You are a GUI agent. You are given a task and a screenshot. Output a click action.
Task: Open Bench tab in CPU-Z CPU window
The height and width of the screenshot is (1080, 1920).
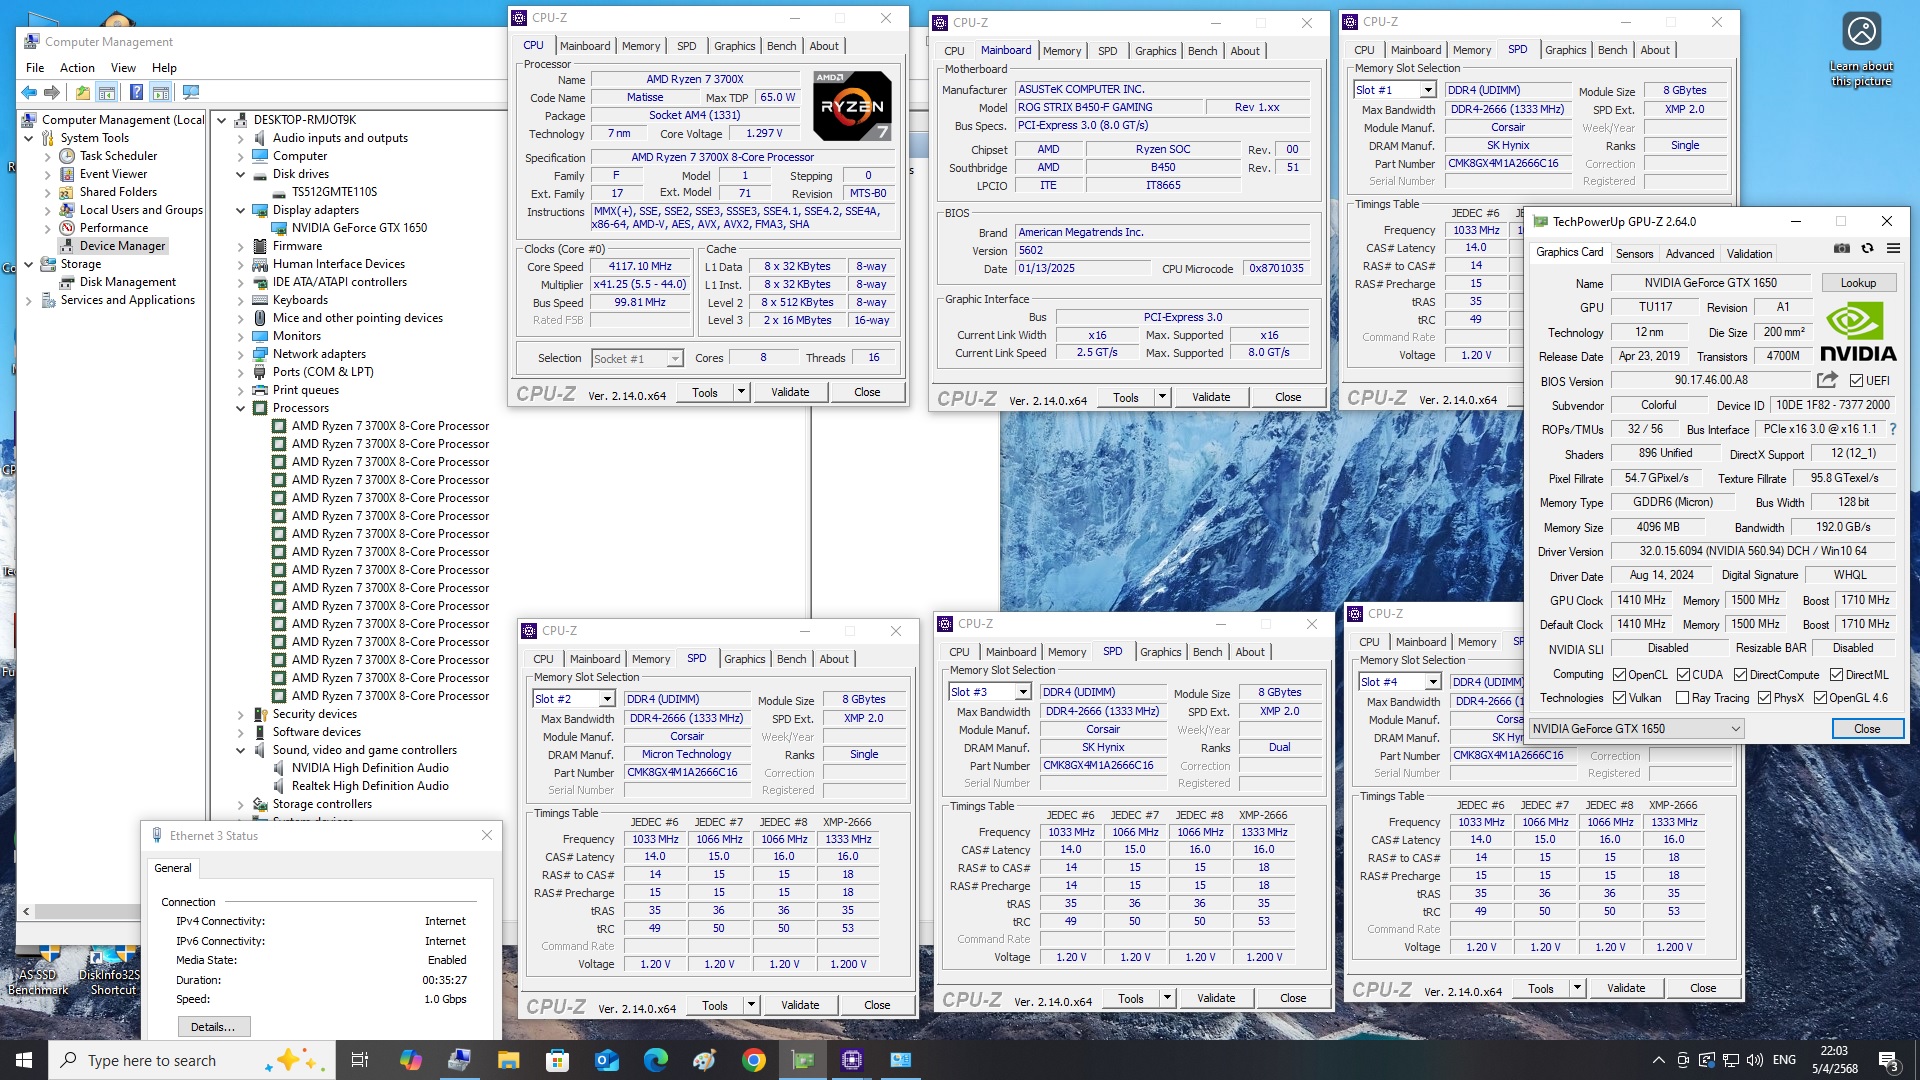point(781,46)
